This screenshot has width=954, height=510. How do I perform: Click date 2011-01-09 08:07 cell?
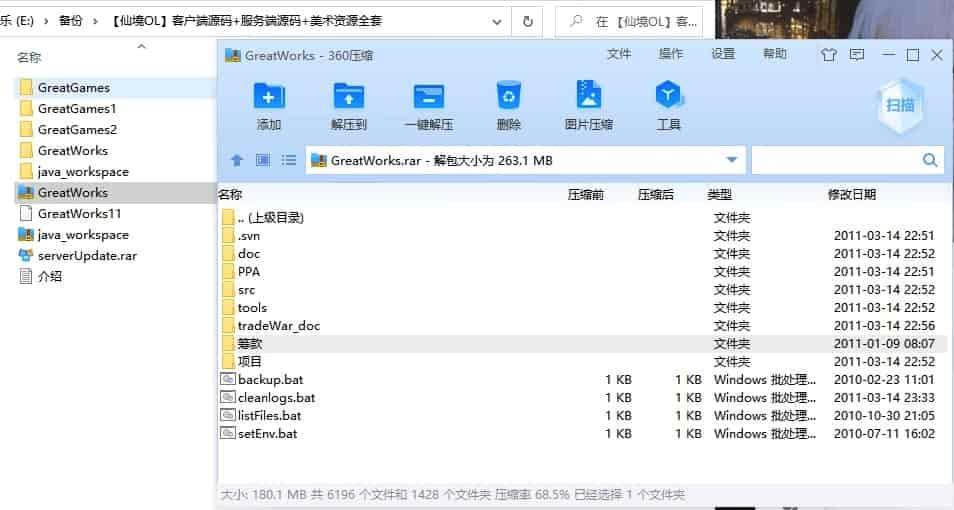(883, 343)
